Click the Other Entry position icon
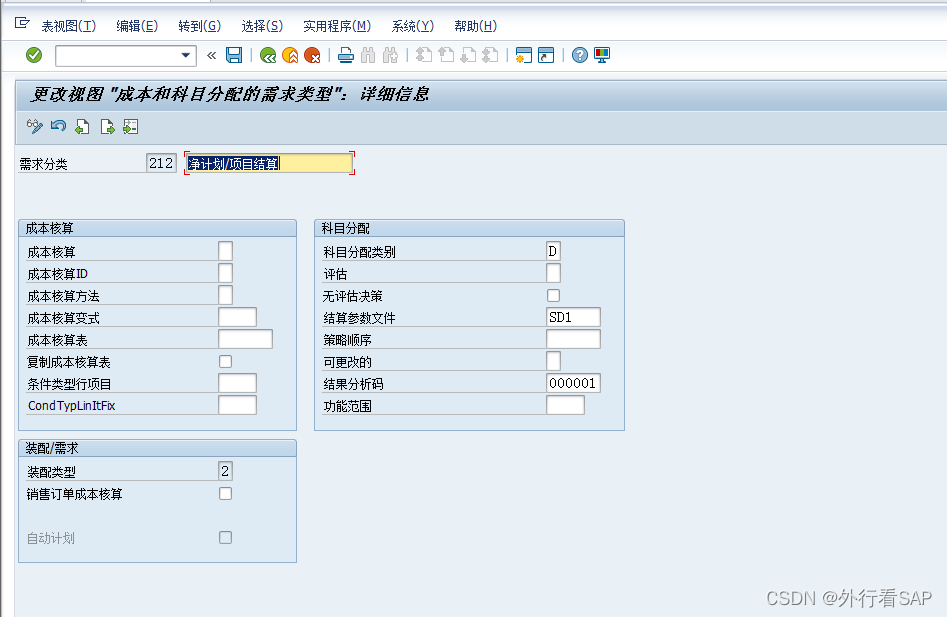This screenshot has width=947, height=617. [x=130, y=127]
